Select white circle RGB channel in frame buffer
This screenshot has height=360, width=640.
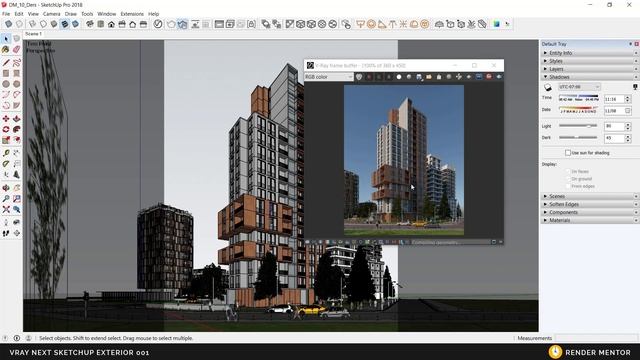click(x=399, y=77)
